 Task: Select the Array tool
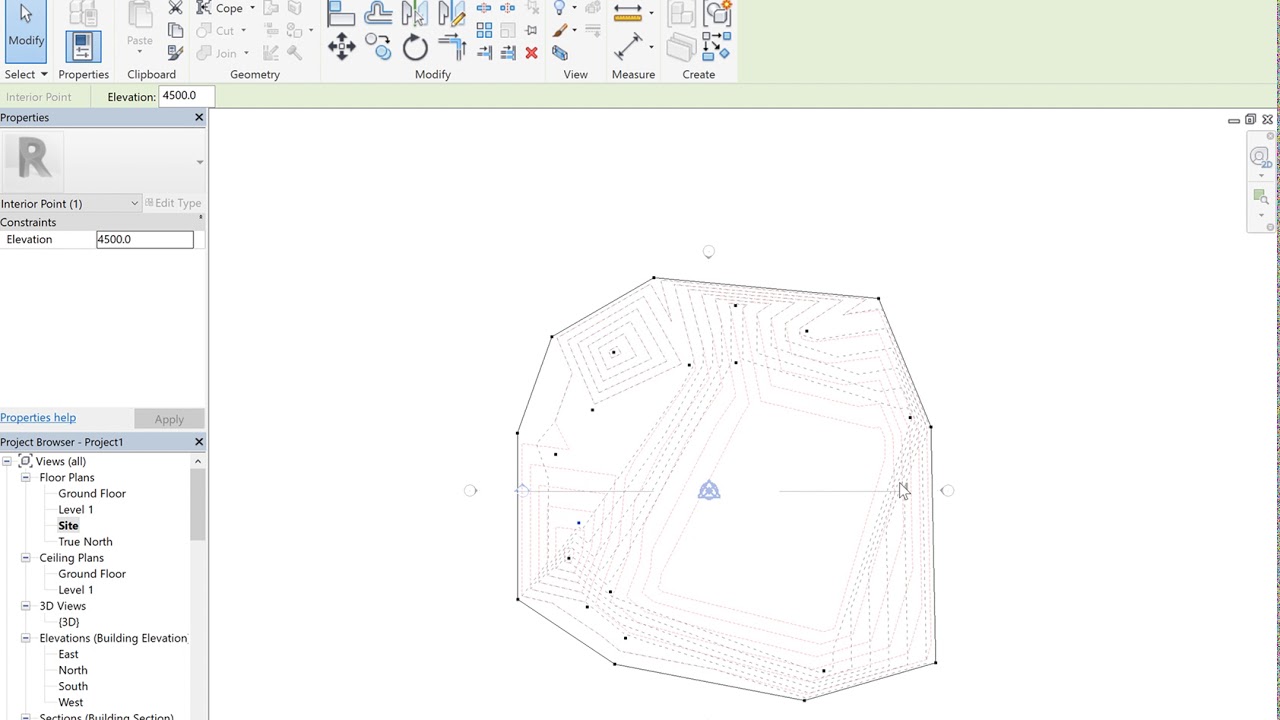[484, 30]
